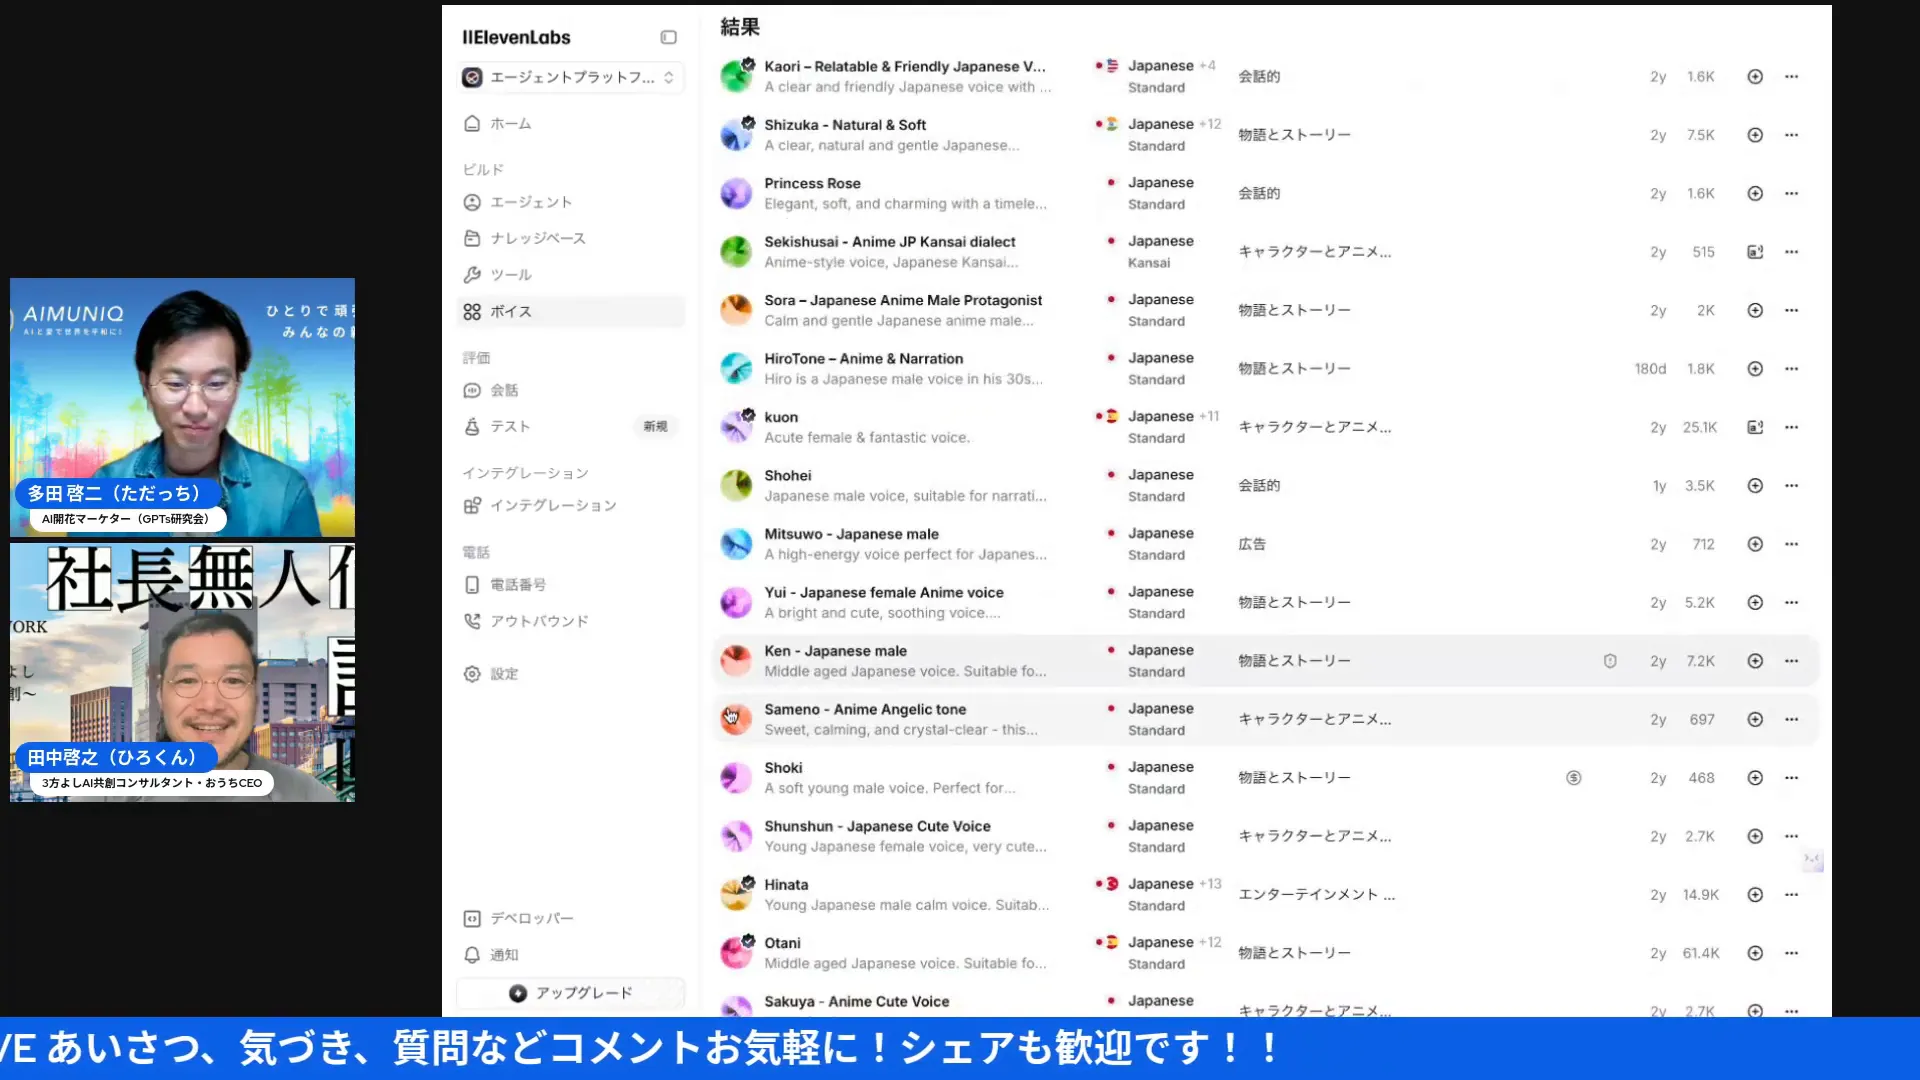The height and width of the screenshot is (1080, 1920).
Task: Open the more options menu for Kaori
Action: click(x=1791, y=76)
